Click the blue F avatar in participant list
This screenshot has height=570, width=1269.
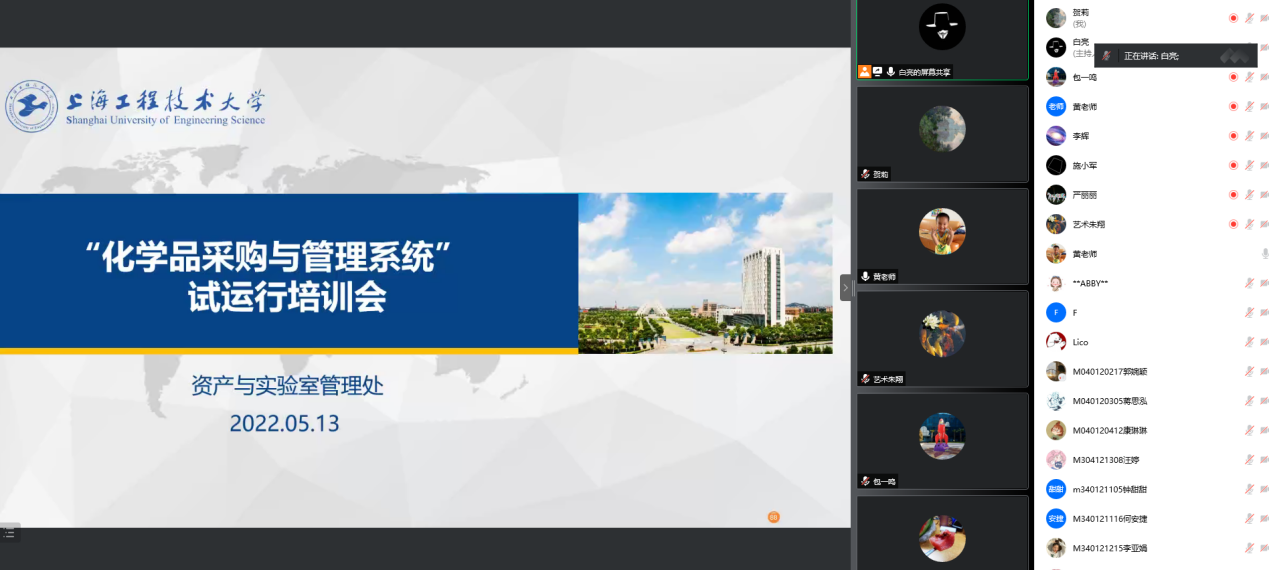click(x=1056, y=313)
